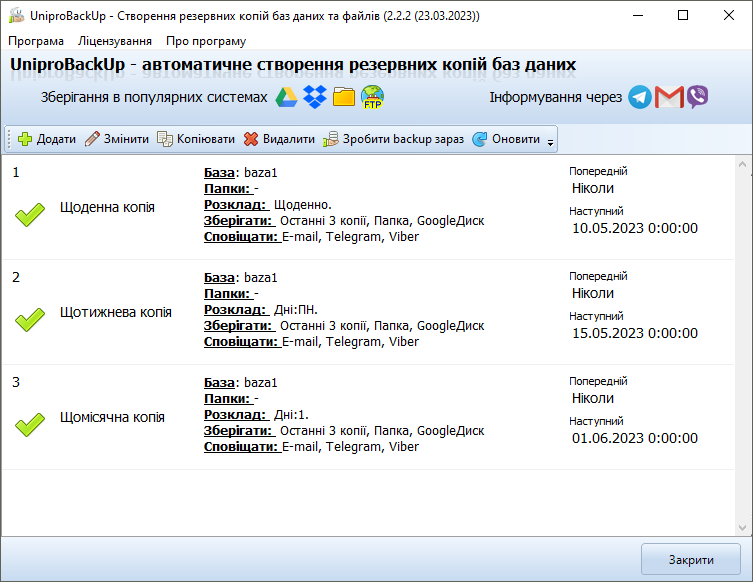Viewport: 753px width, 582px height.
Task: Click the Копіювати toolbar label
Action: (x=206, y=139)
